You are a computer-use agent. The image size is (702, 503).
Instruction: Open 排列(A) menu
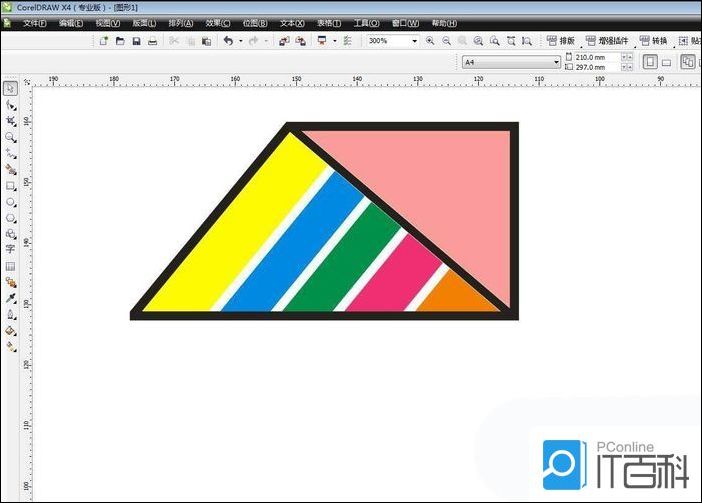click(181, 23)
